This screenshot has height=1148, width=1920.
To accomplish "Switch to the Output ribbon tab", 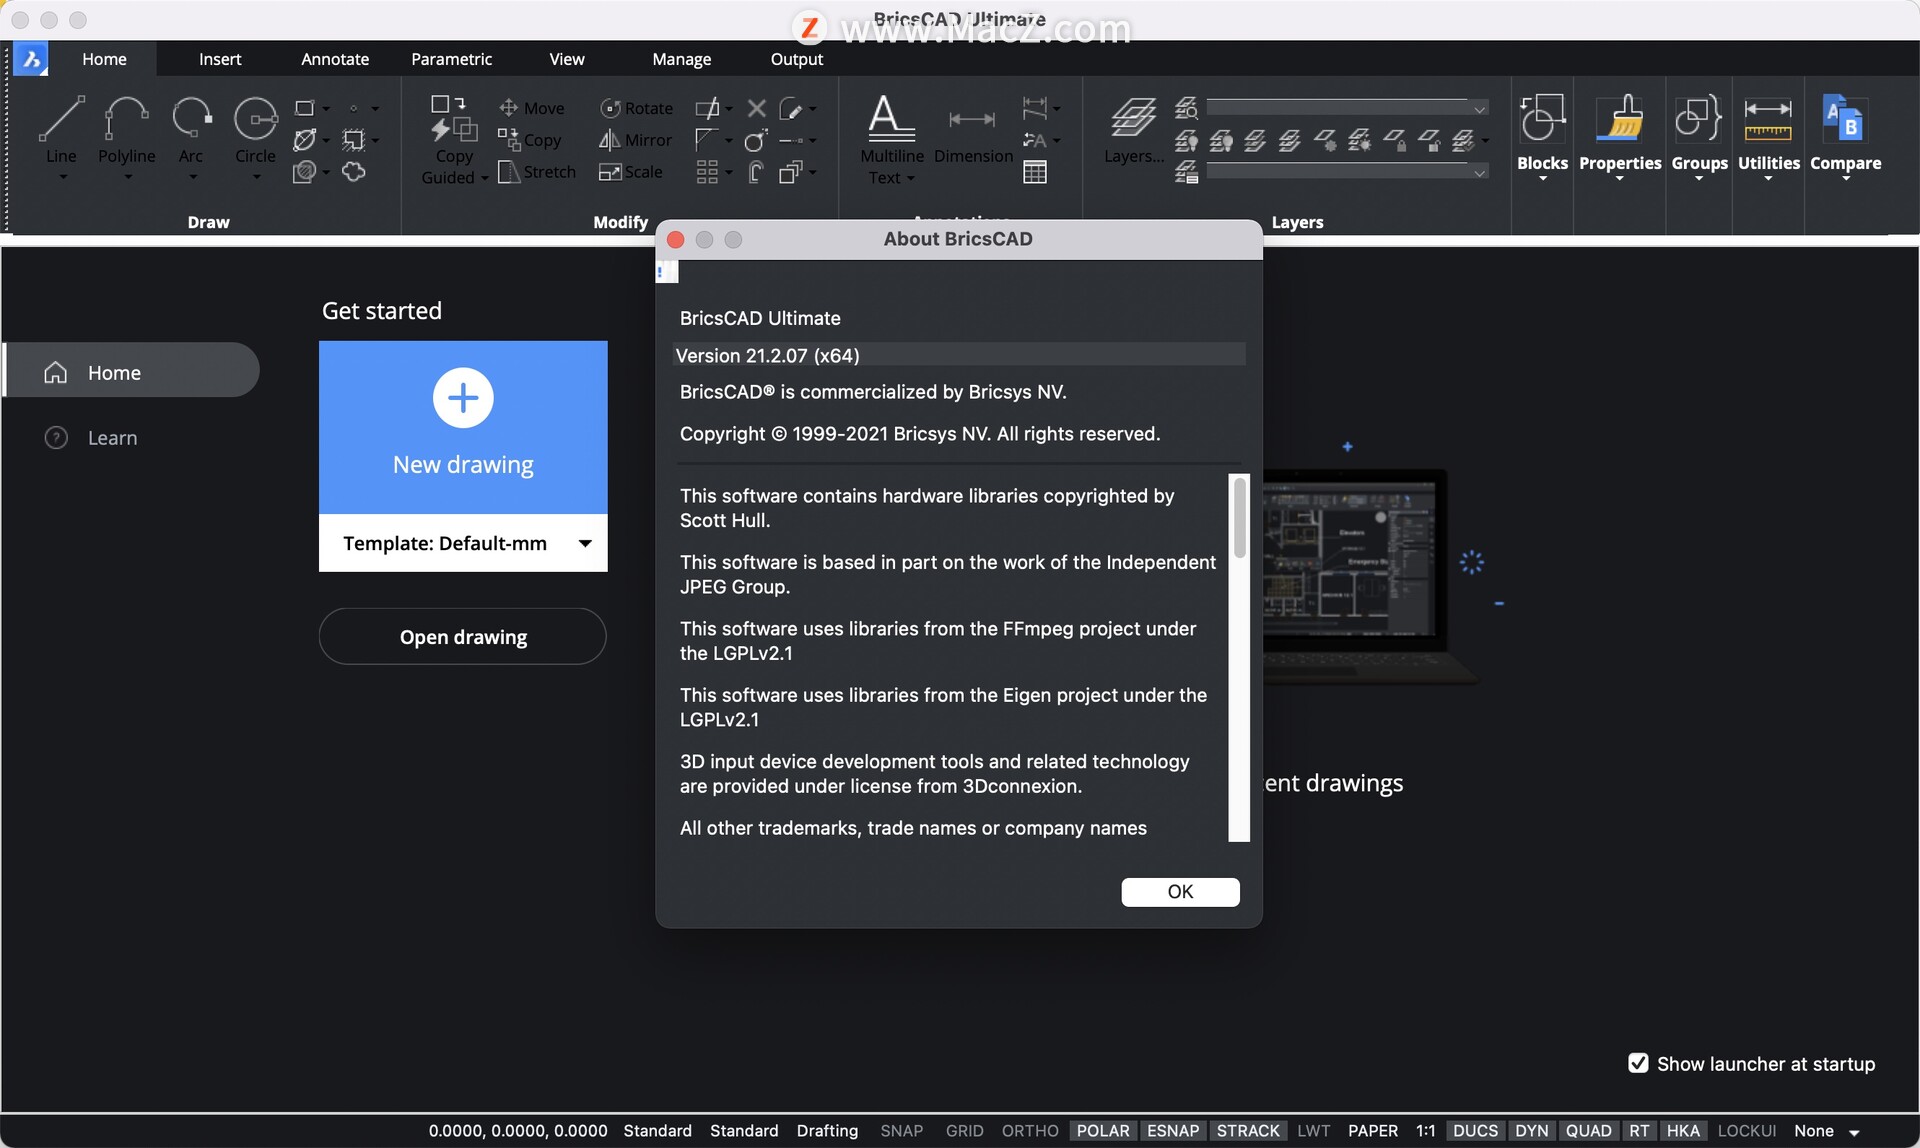I will (796, 59).
